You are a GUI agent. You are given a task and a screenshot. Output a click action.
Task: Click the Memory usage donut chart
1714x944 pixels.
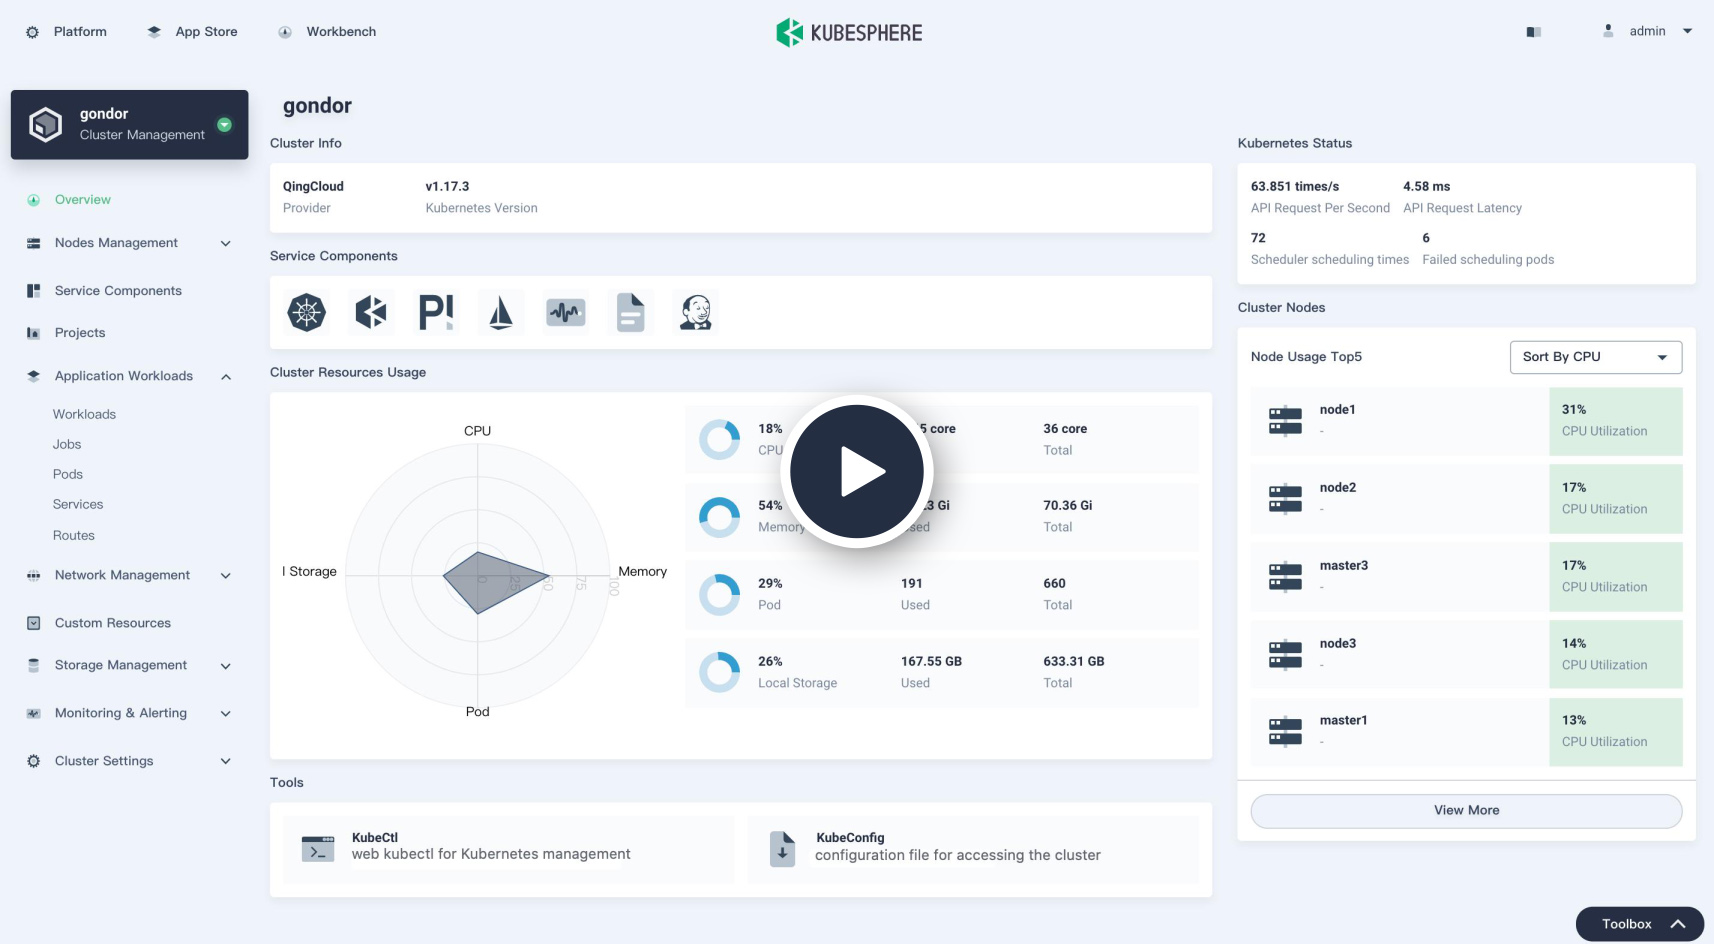[719, 517]
